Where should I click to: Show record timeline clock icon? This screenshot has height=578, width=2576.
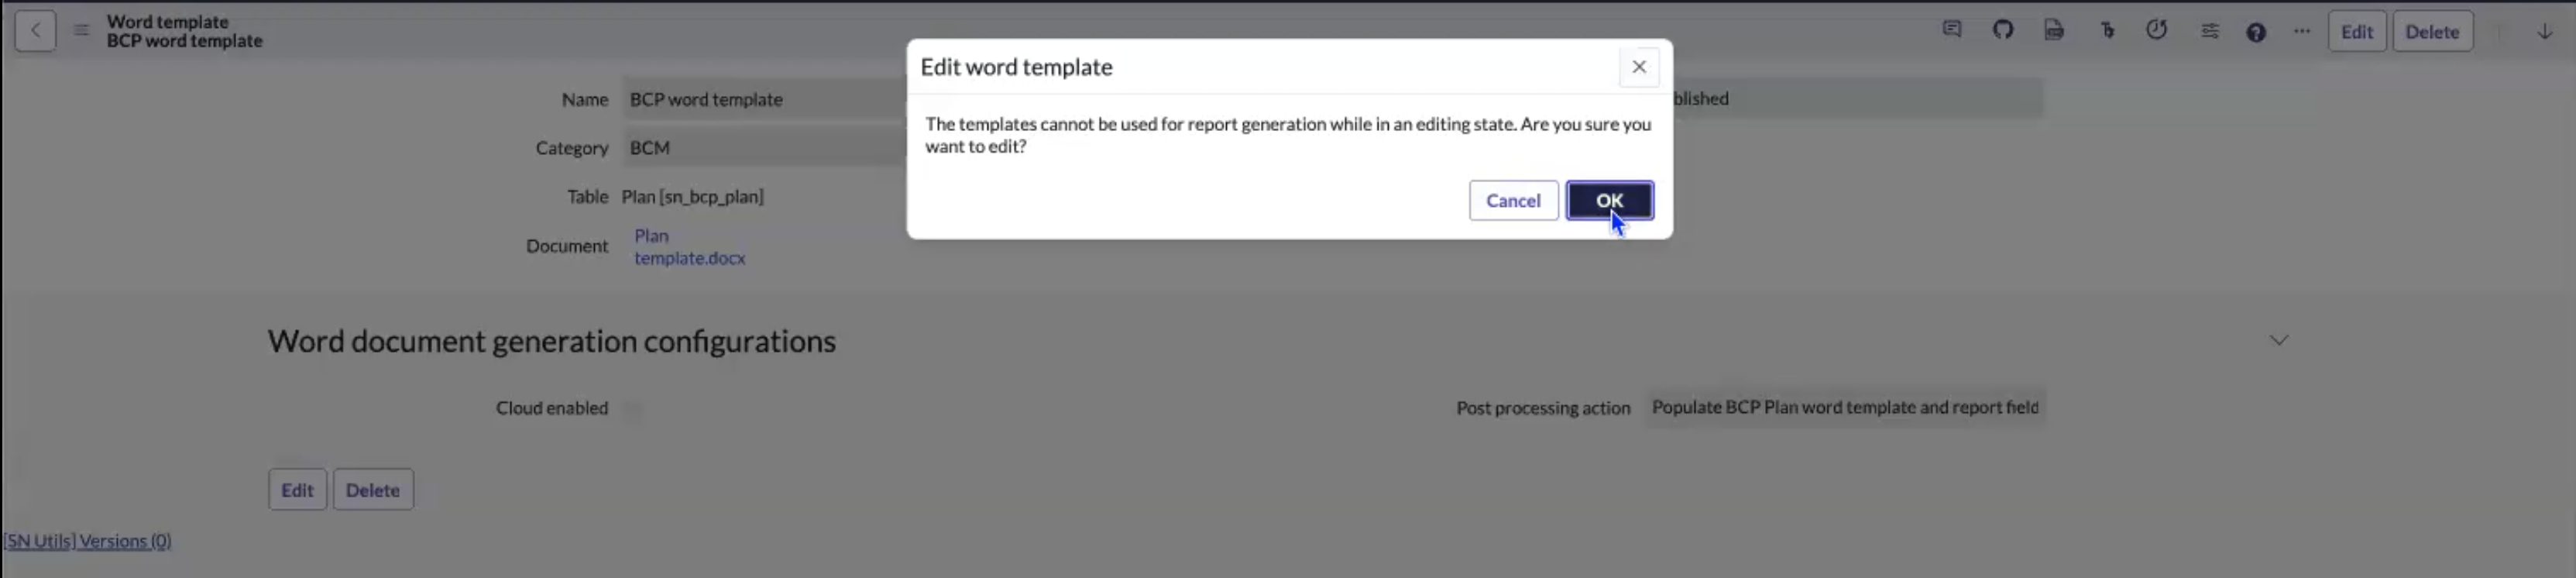tap(2156, 31)
